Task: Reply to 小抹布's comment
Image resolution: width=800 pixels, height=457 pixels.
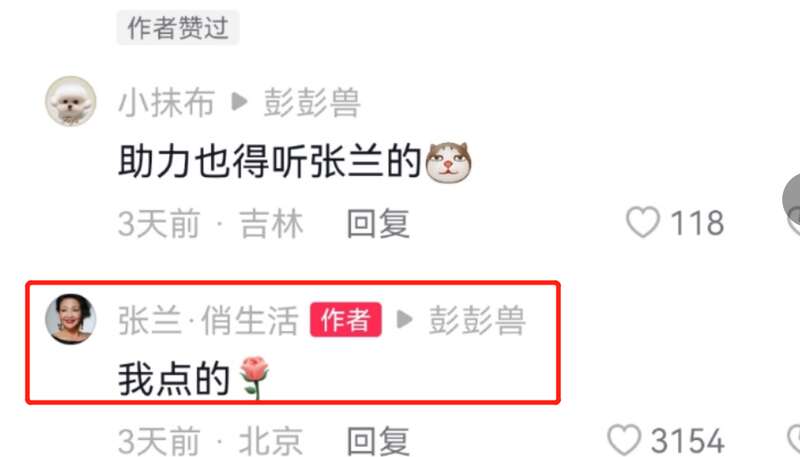Action: (378, 223)
